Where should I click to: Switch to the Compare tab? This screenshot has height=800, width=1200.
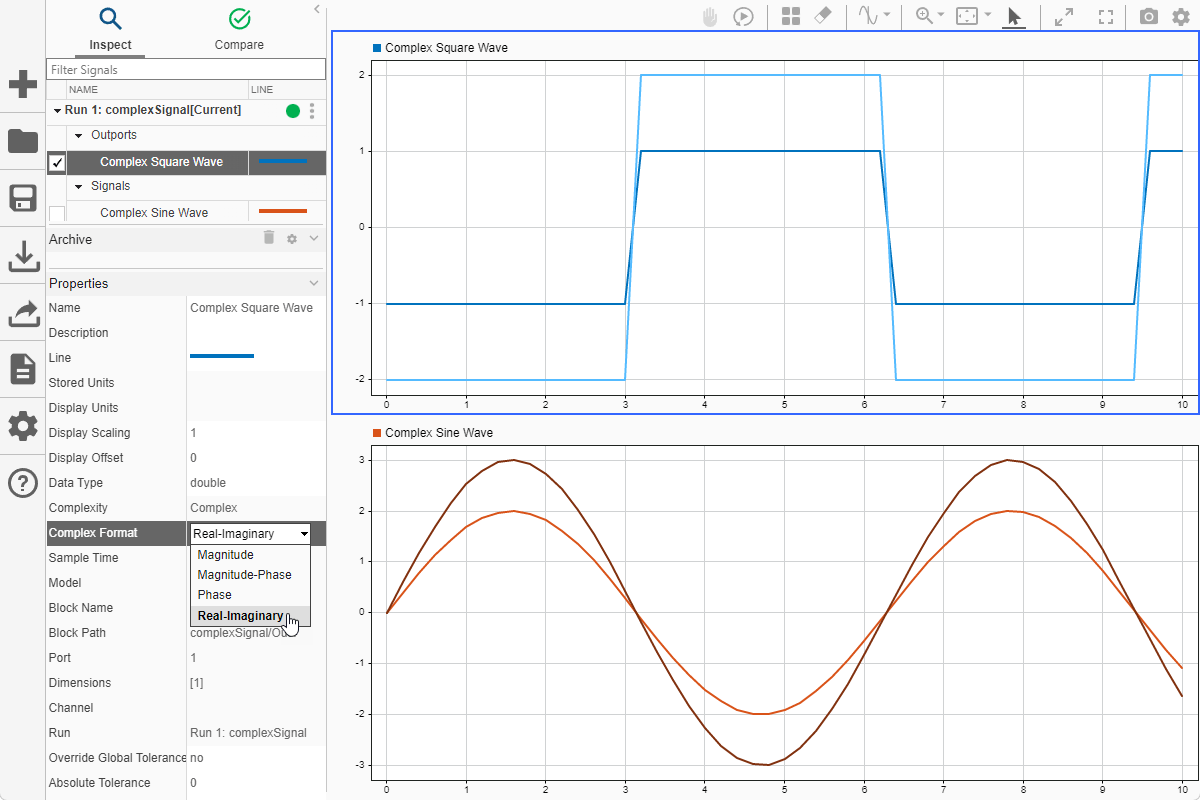tap(239, 30)
